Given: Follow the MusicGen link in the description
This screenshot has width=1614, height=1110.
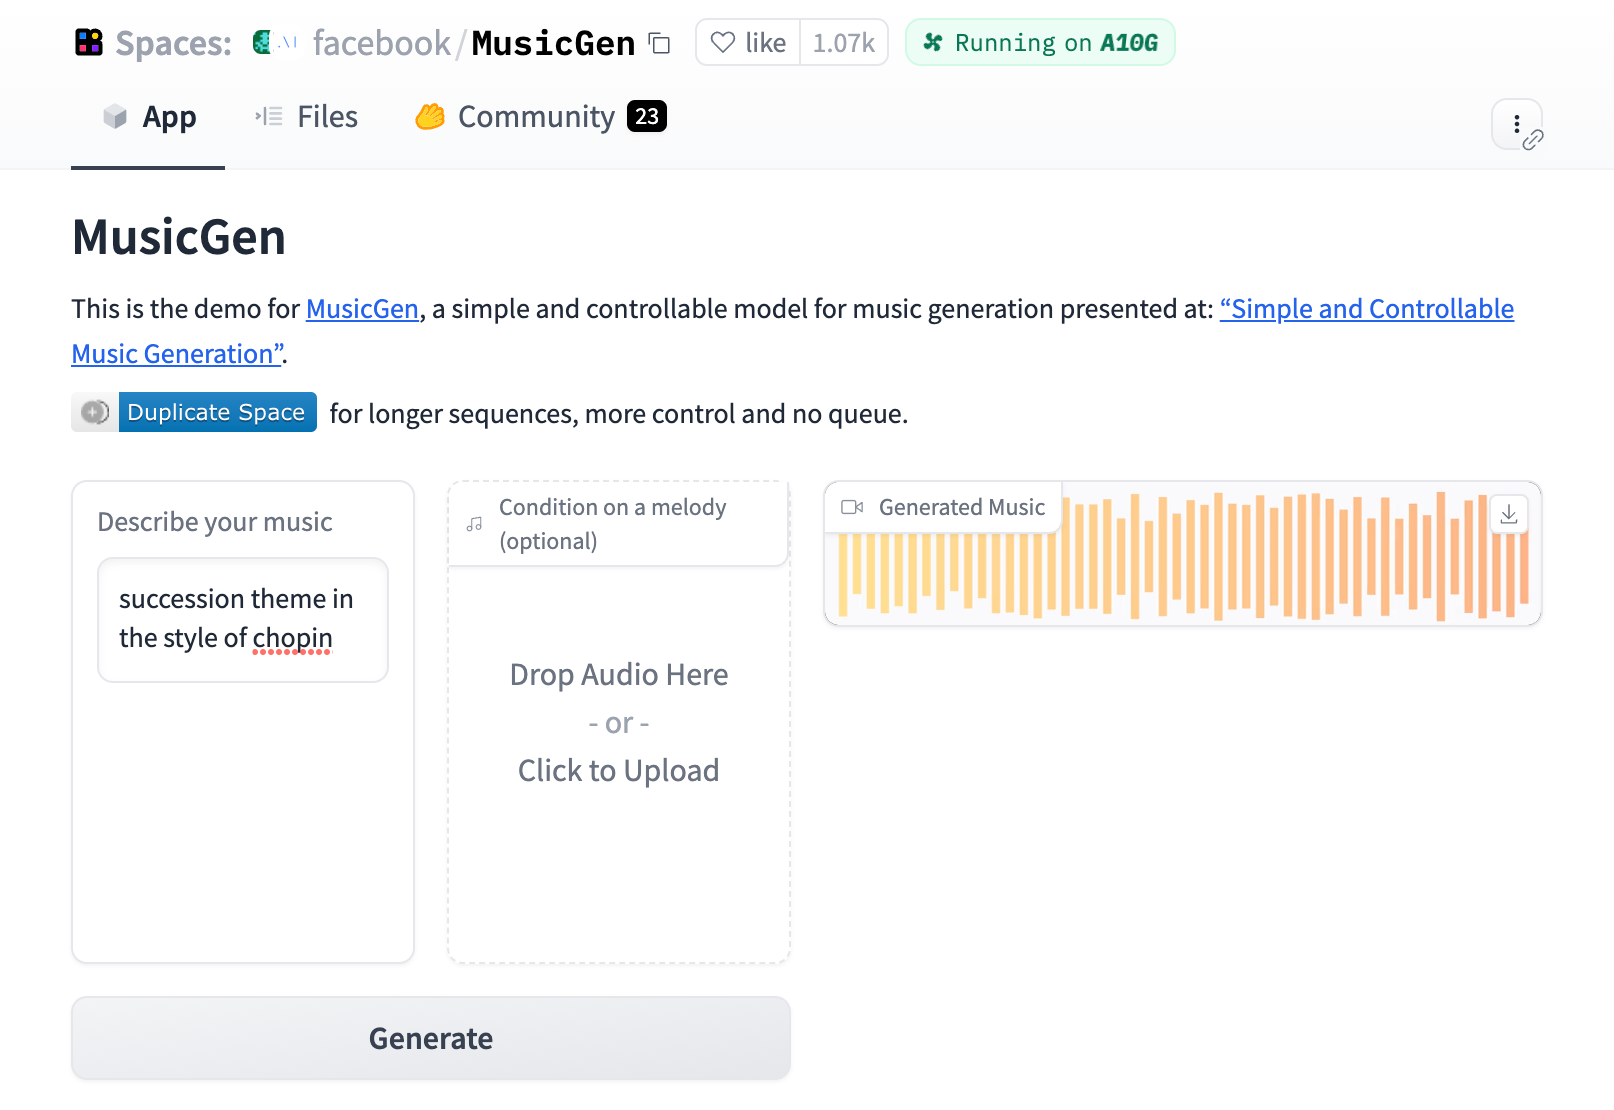Looking at the screenshot, I should click(x=362, y=309).
